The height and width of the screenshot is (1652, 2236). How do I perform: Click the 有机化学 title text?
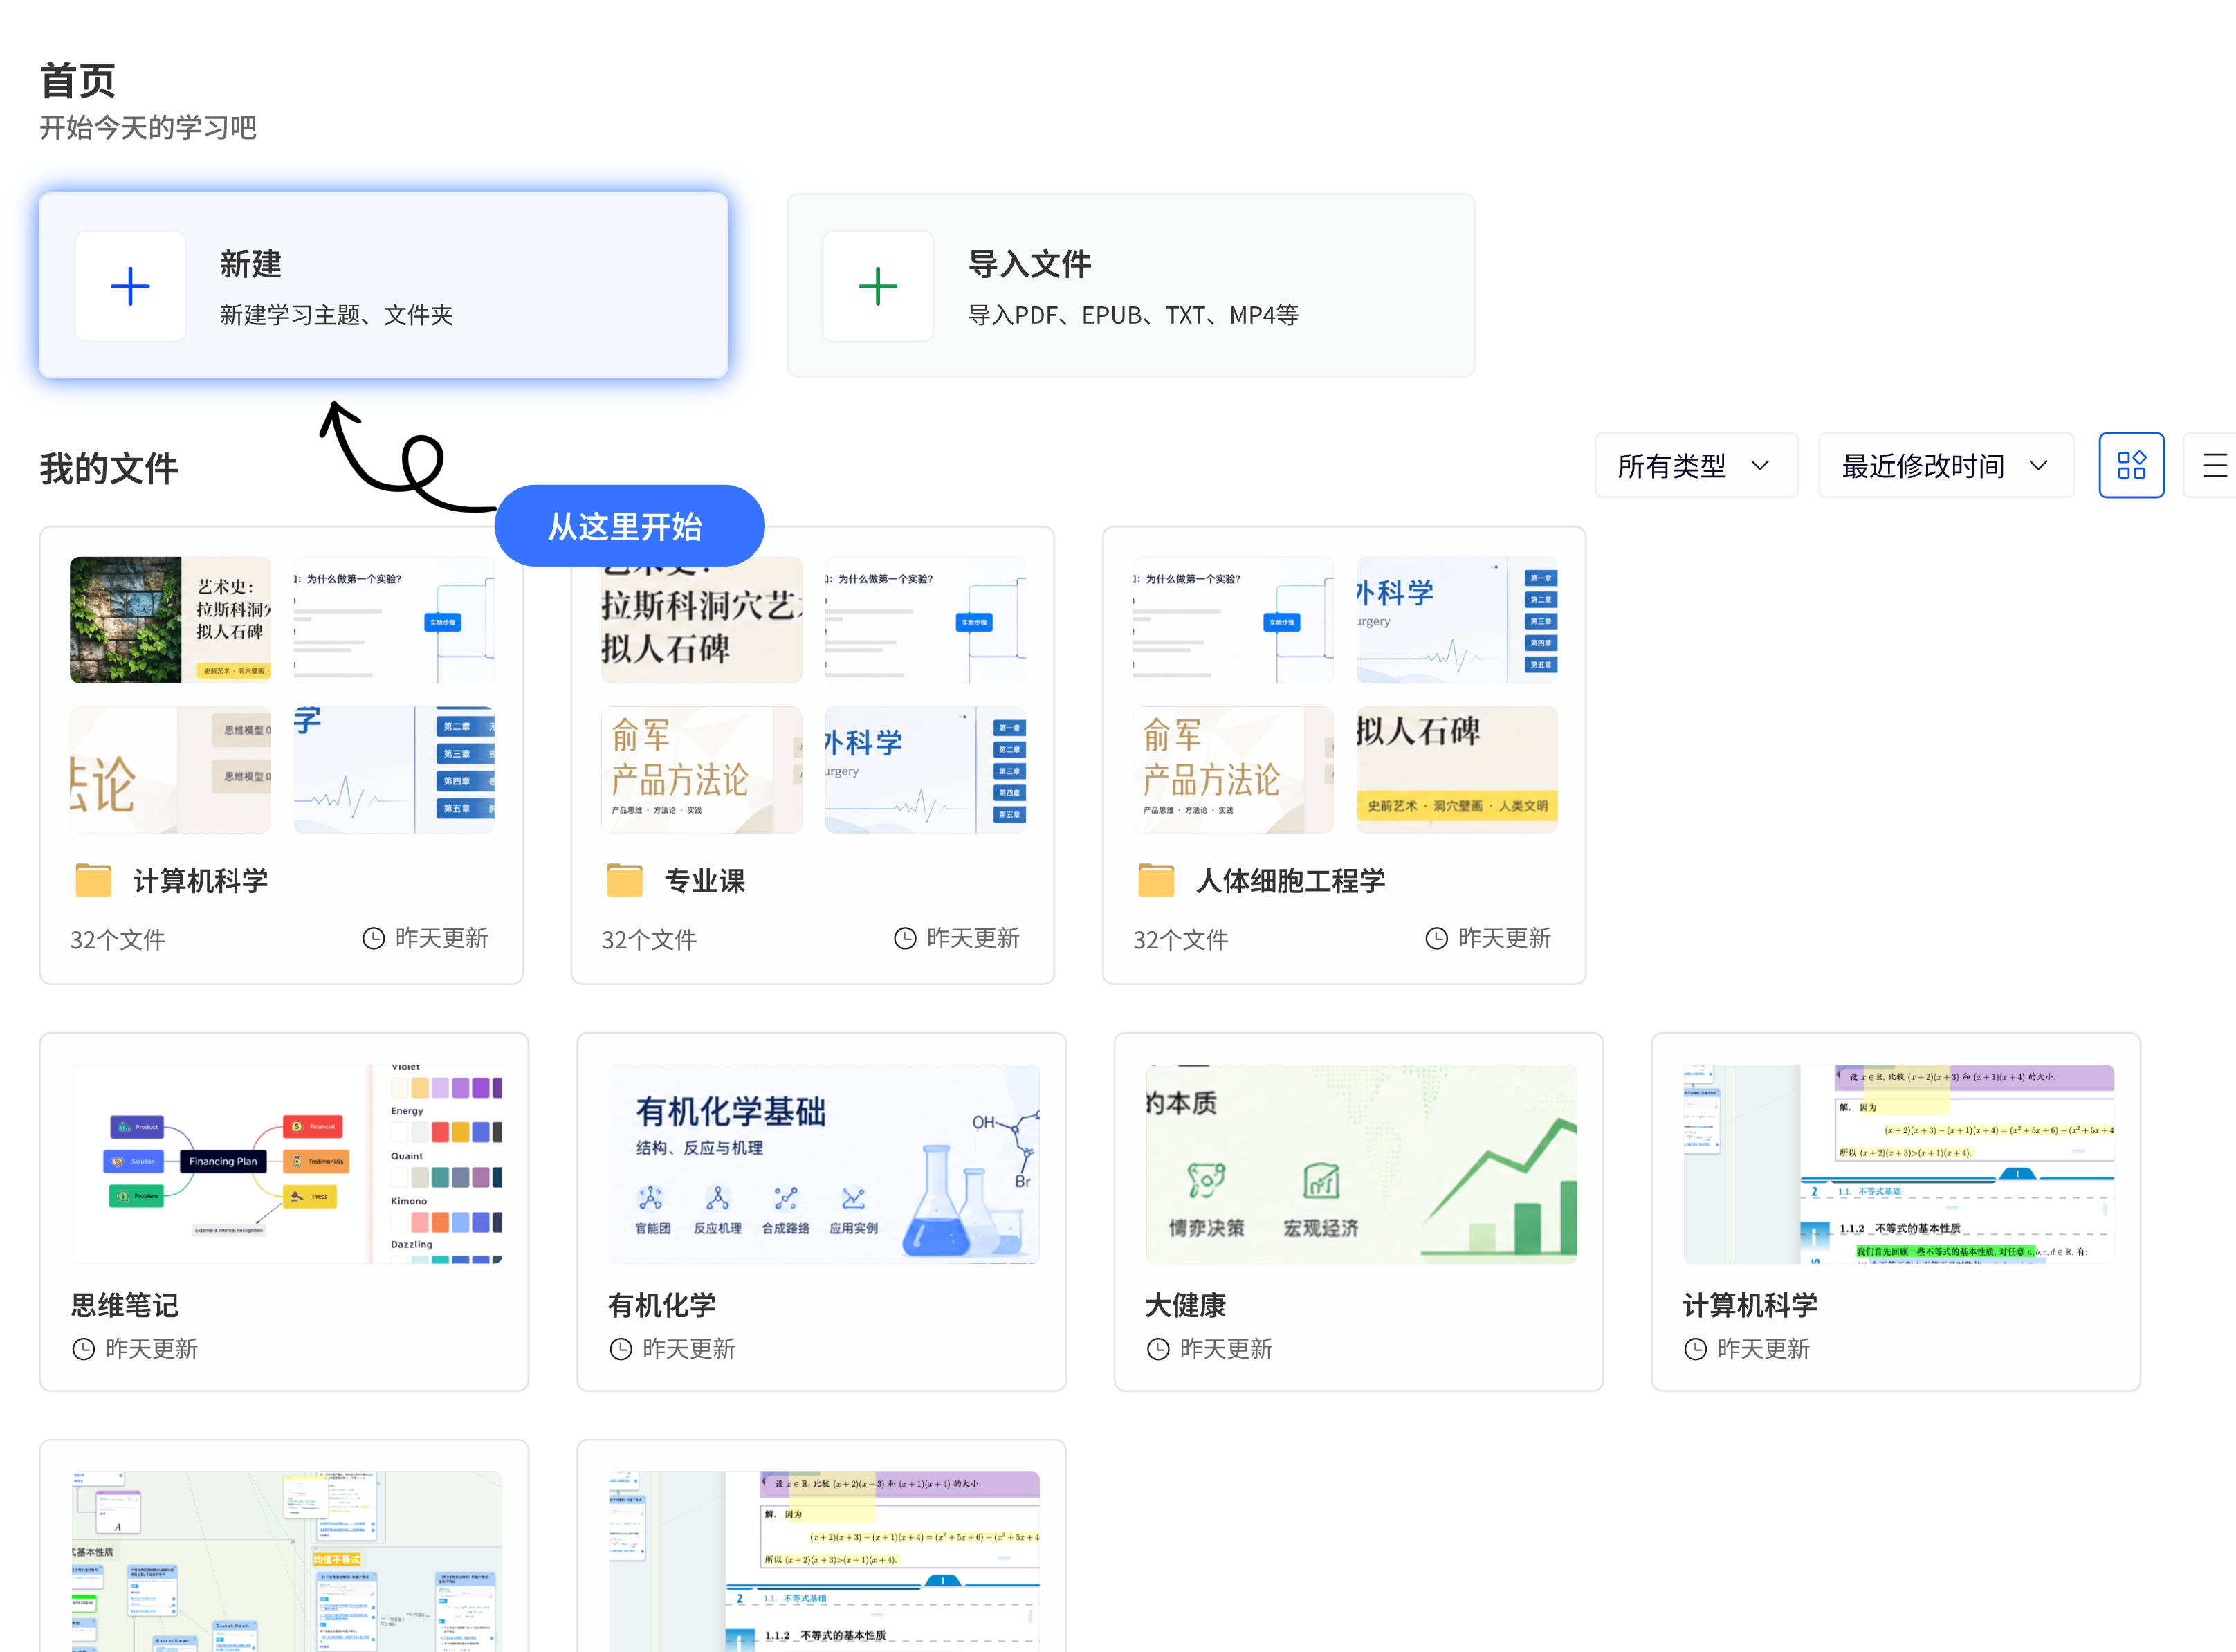click(x=662, y=1305)
